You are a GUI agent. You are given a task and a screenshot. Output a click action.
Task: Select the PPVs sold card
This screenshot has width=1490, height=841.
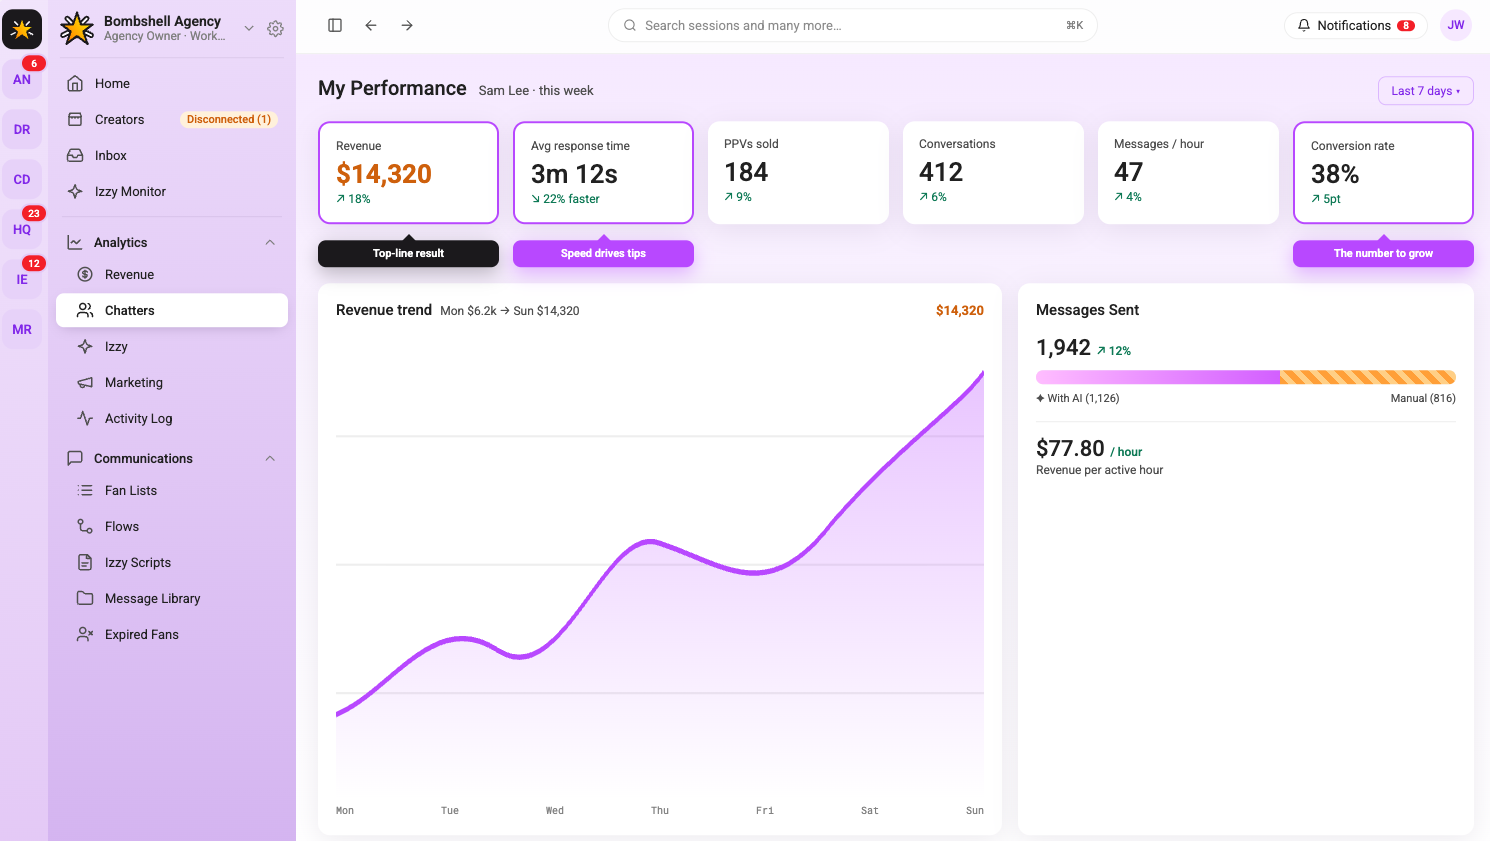798,172
